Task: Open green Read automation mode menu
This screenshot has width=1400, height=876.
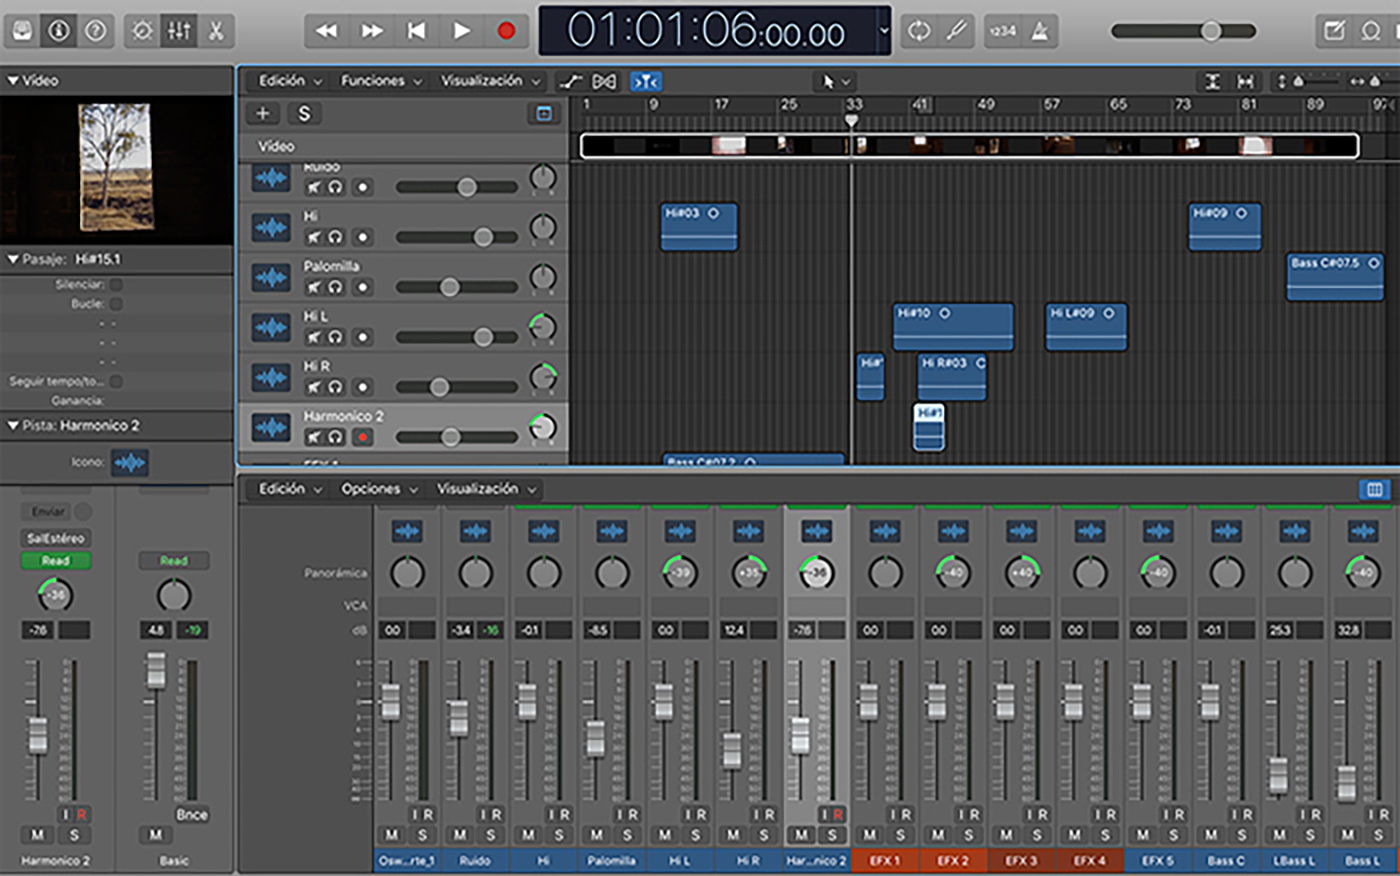Action: click(x=55, y=561)
